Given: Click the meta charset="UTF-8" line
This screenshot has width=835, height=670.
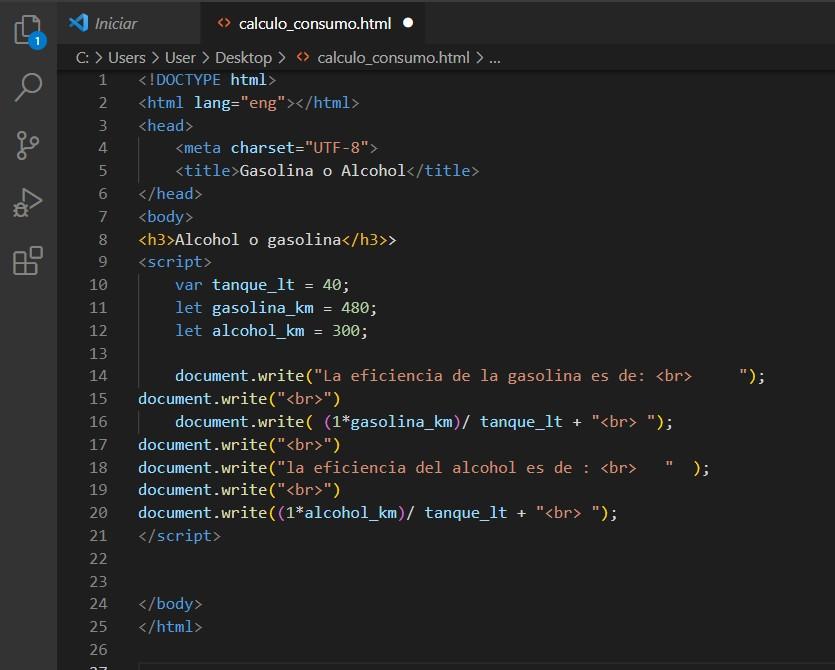Looking at the screenshot, I should pos(276,148).
